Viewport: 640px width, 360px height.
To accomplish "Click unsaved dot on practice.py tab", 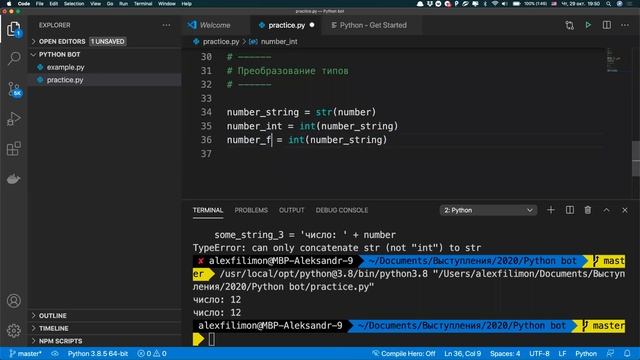I will pyautogui.click(x=312, y=25).
